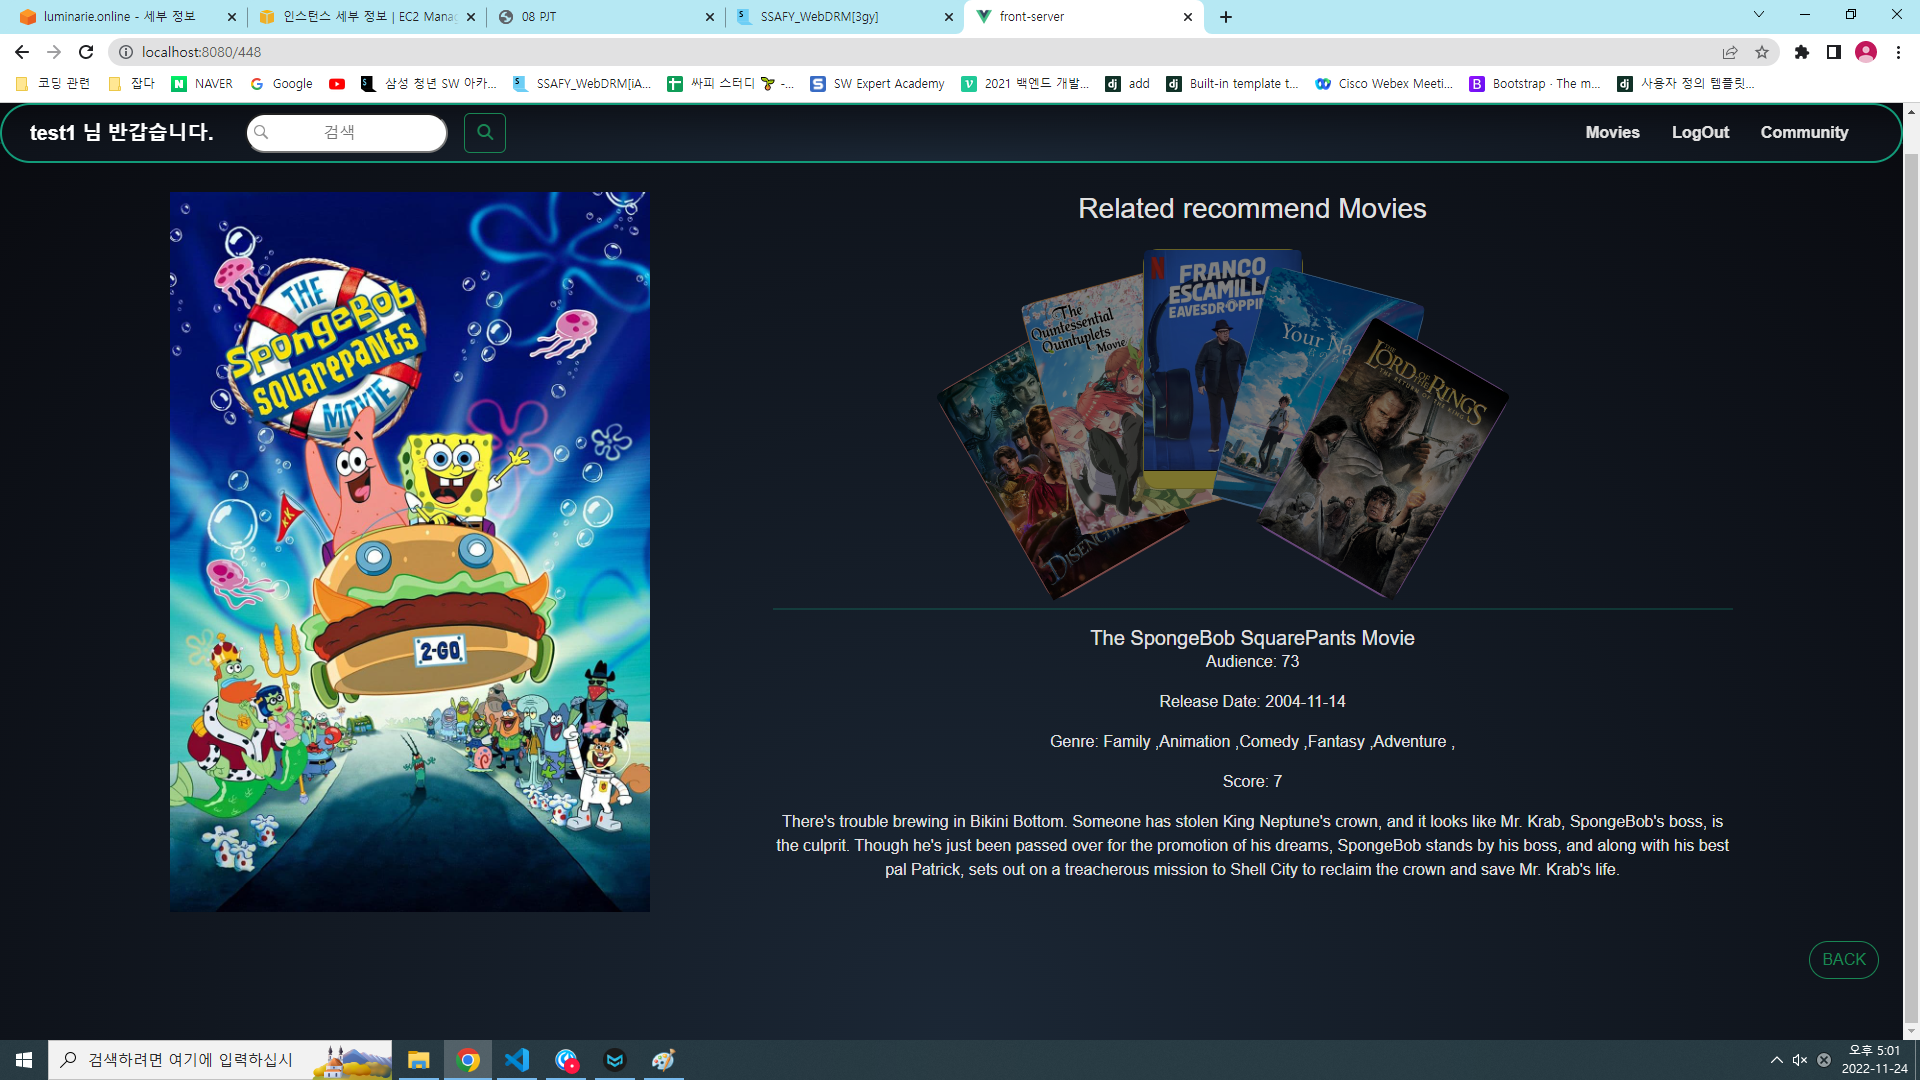Click the LogOut link
The width and height of the screenshot is (1920, 1080).
point(1700,132)
